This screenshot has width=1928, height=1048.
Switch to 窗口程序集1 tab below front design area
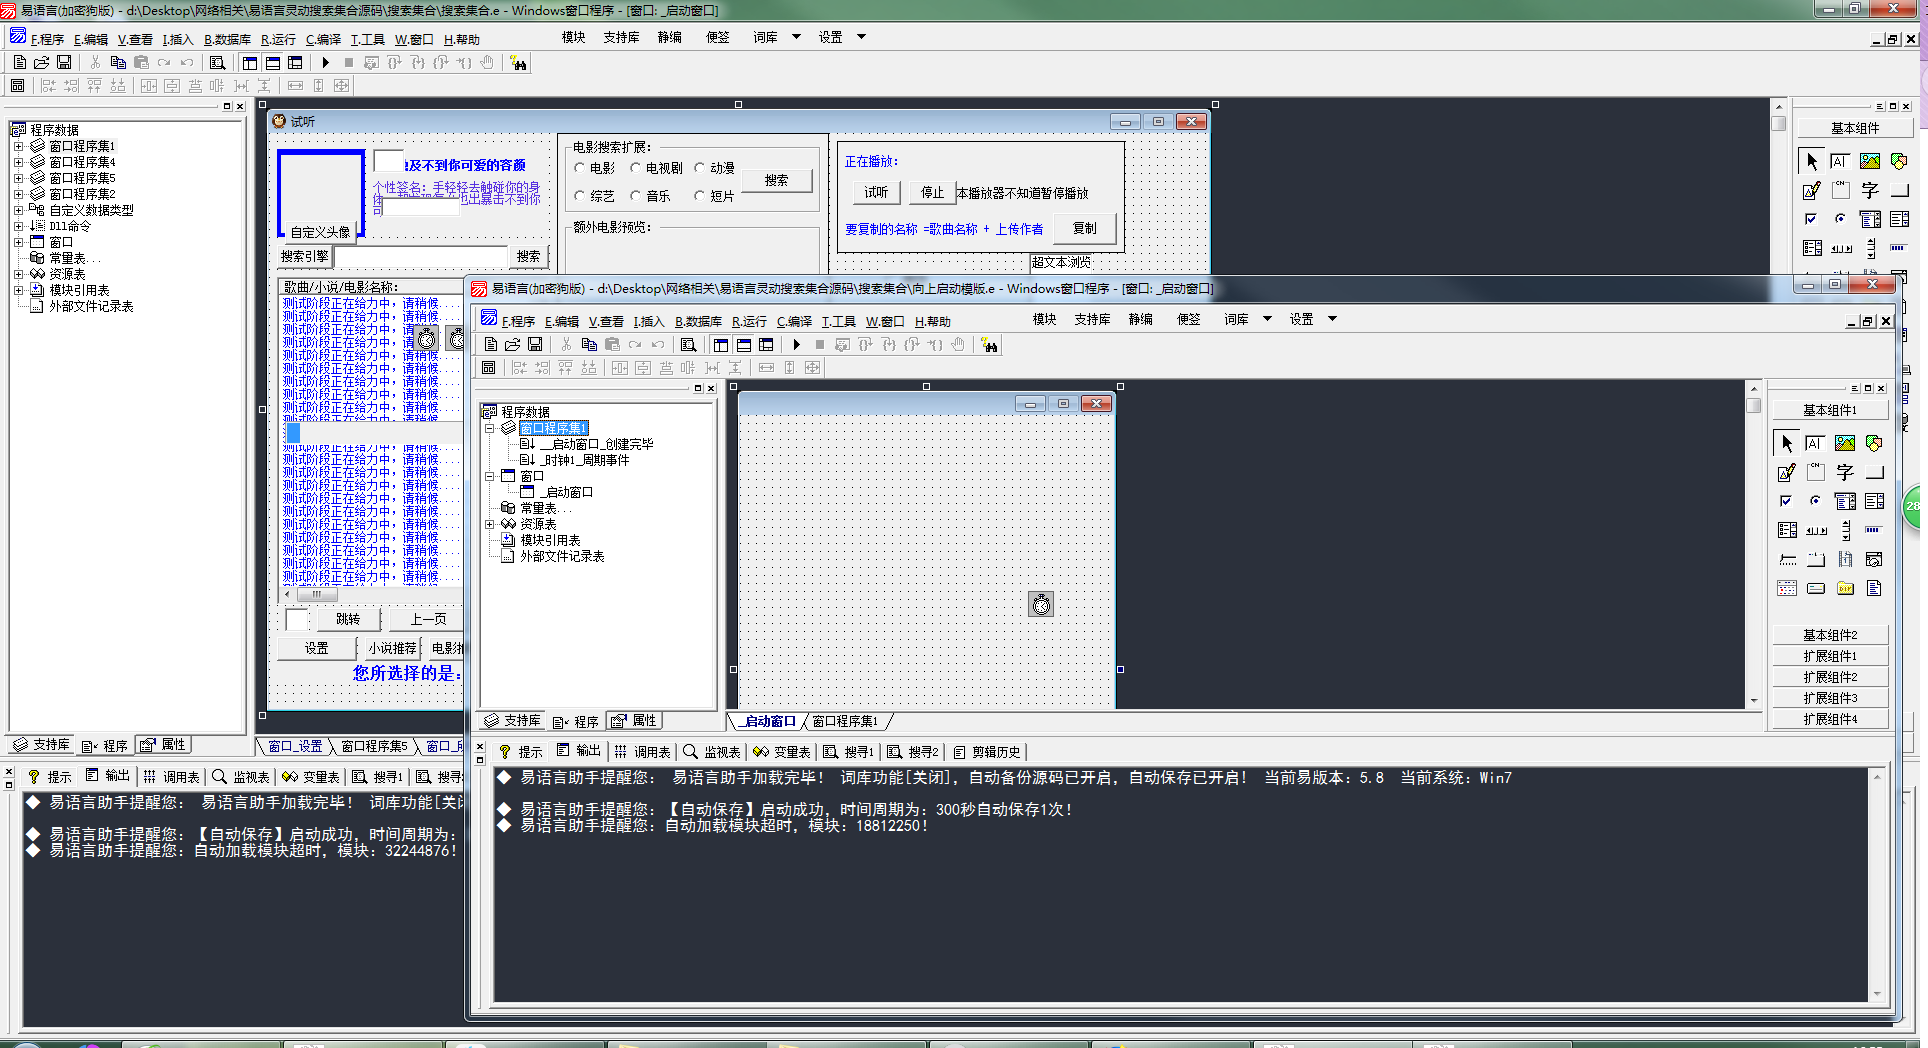coord(844,721)
